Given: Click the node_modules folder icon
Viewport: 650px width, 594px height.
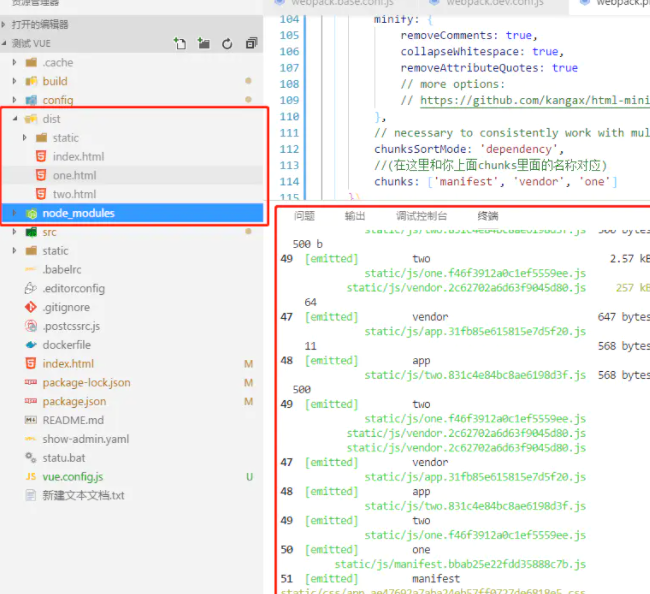Looking at the screenshot, I should 31,213.
